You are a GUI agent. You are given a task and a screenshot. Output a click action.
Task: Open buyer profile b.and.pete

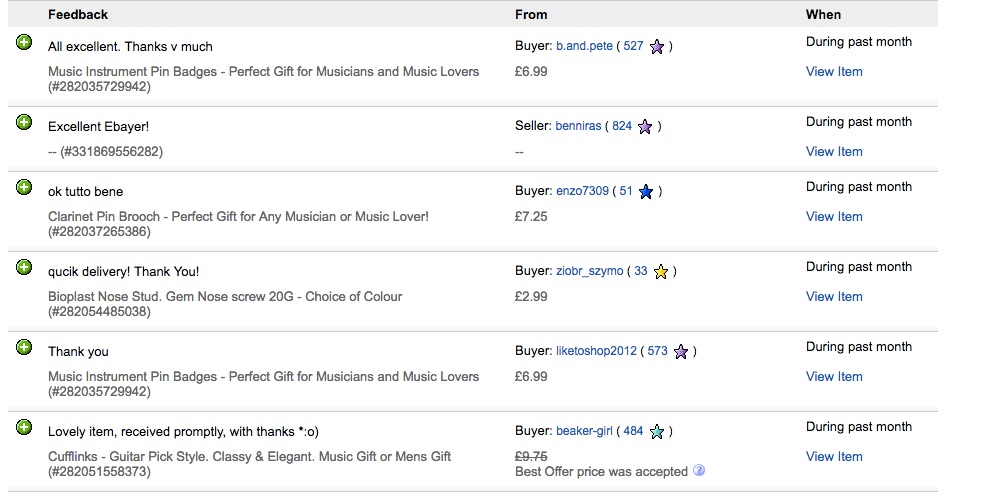(x=584, y=46)
